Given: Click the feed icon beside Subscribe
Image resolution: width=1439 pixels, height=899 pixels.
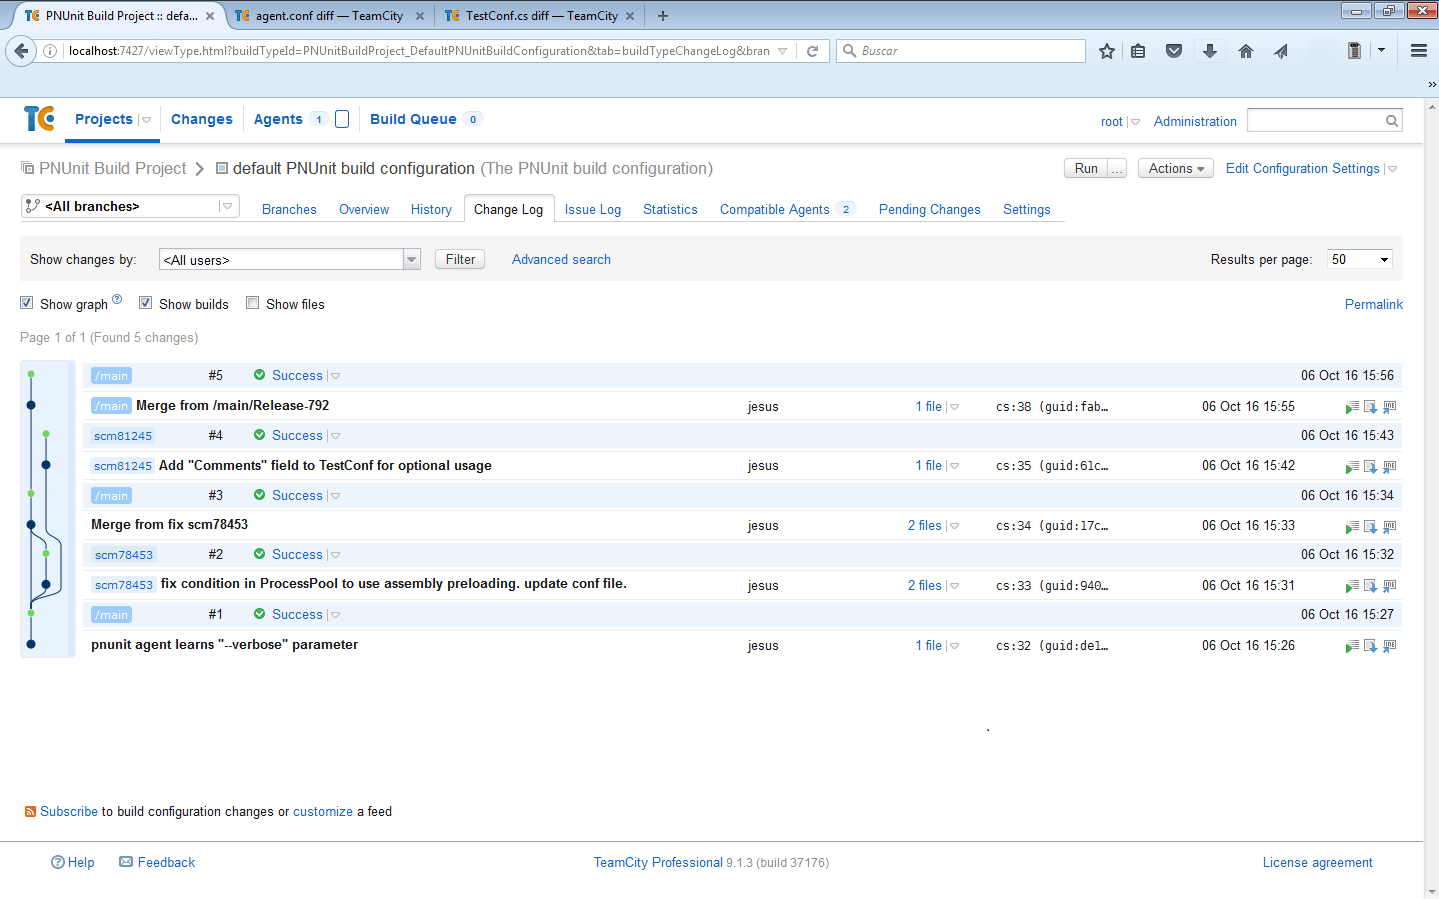Looking at the screenshot, I should click(30, 812).
